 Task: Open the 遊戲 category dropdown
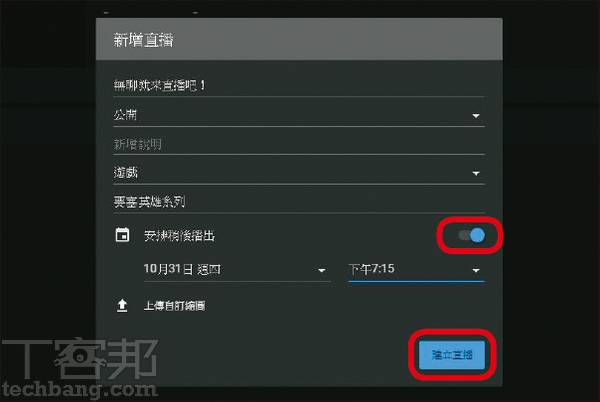coord(298,173)
